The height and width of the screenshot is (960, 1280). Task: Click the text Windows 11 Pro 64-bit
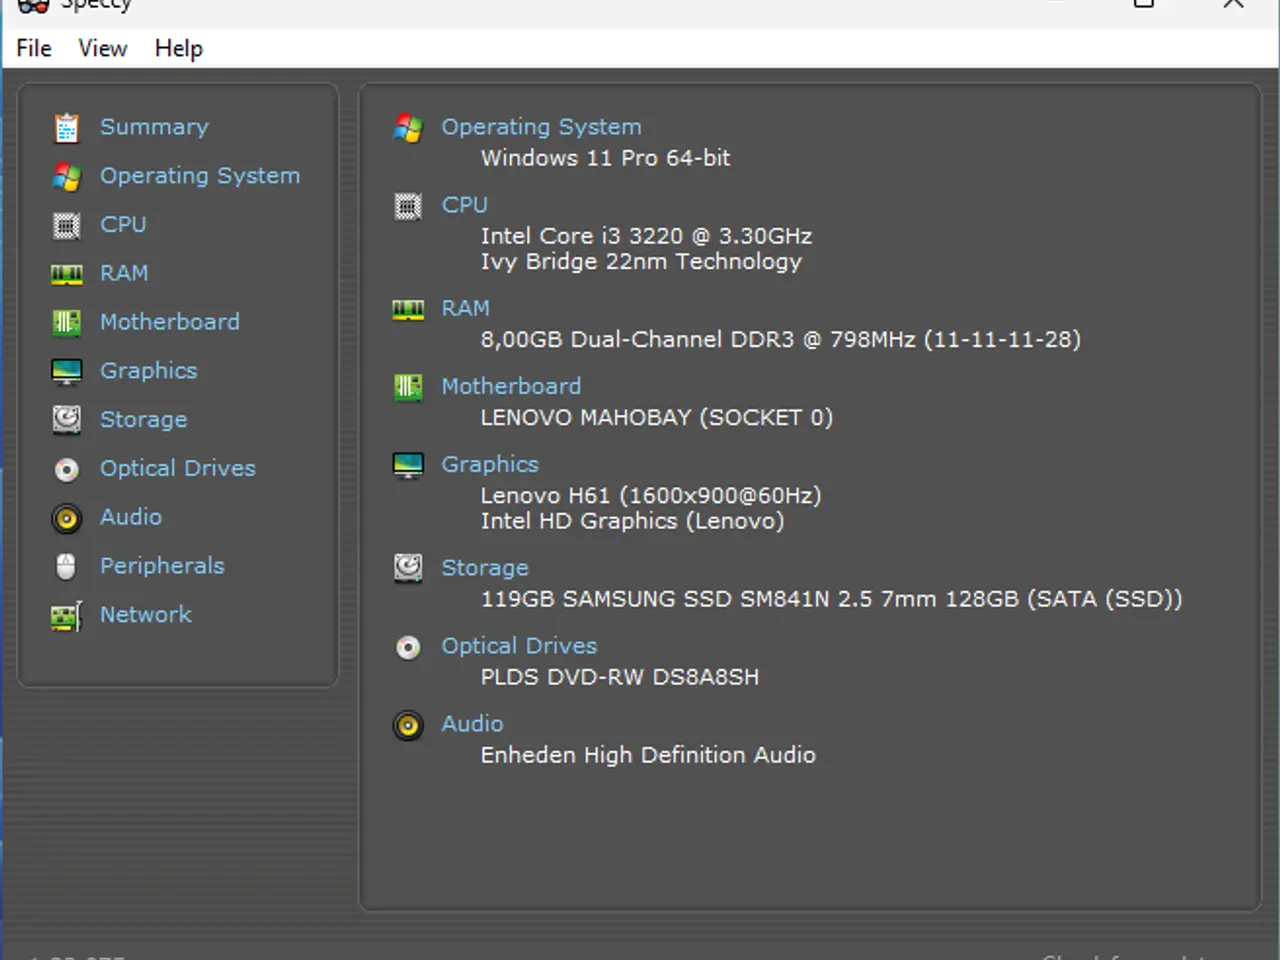pos(606,158)
